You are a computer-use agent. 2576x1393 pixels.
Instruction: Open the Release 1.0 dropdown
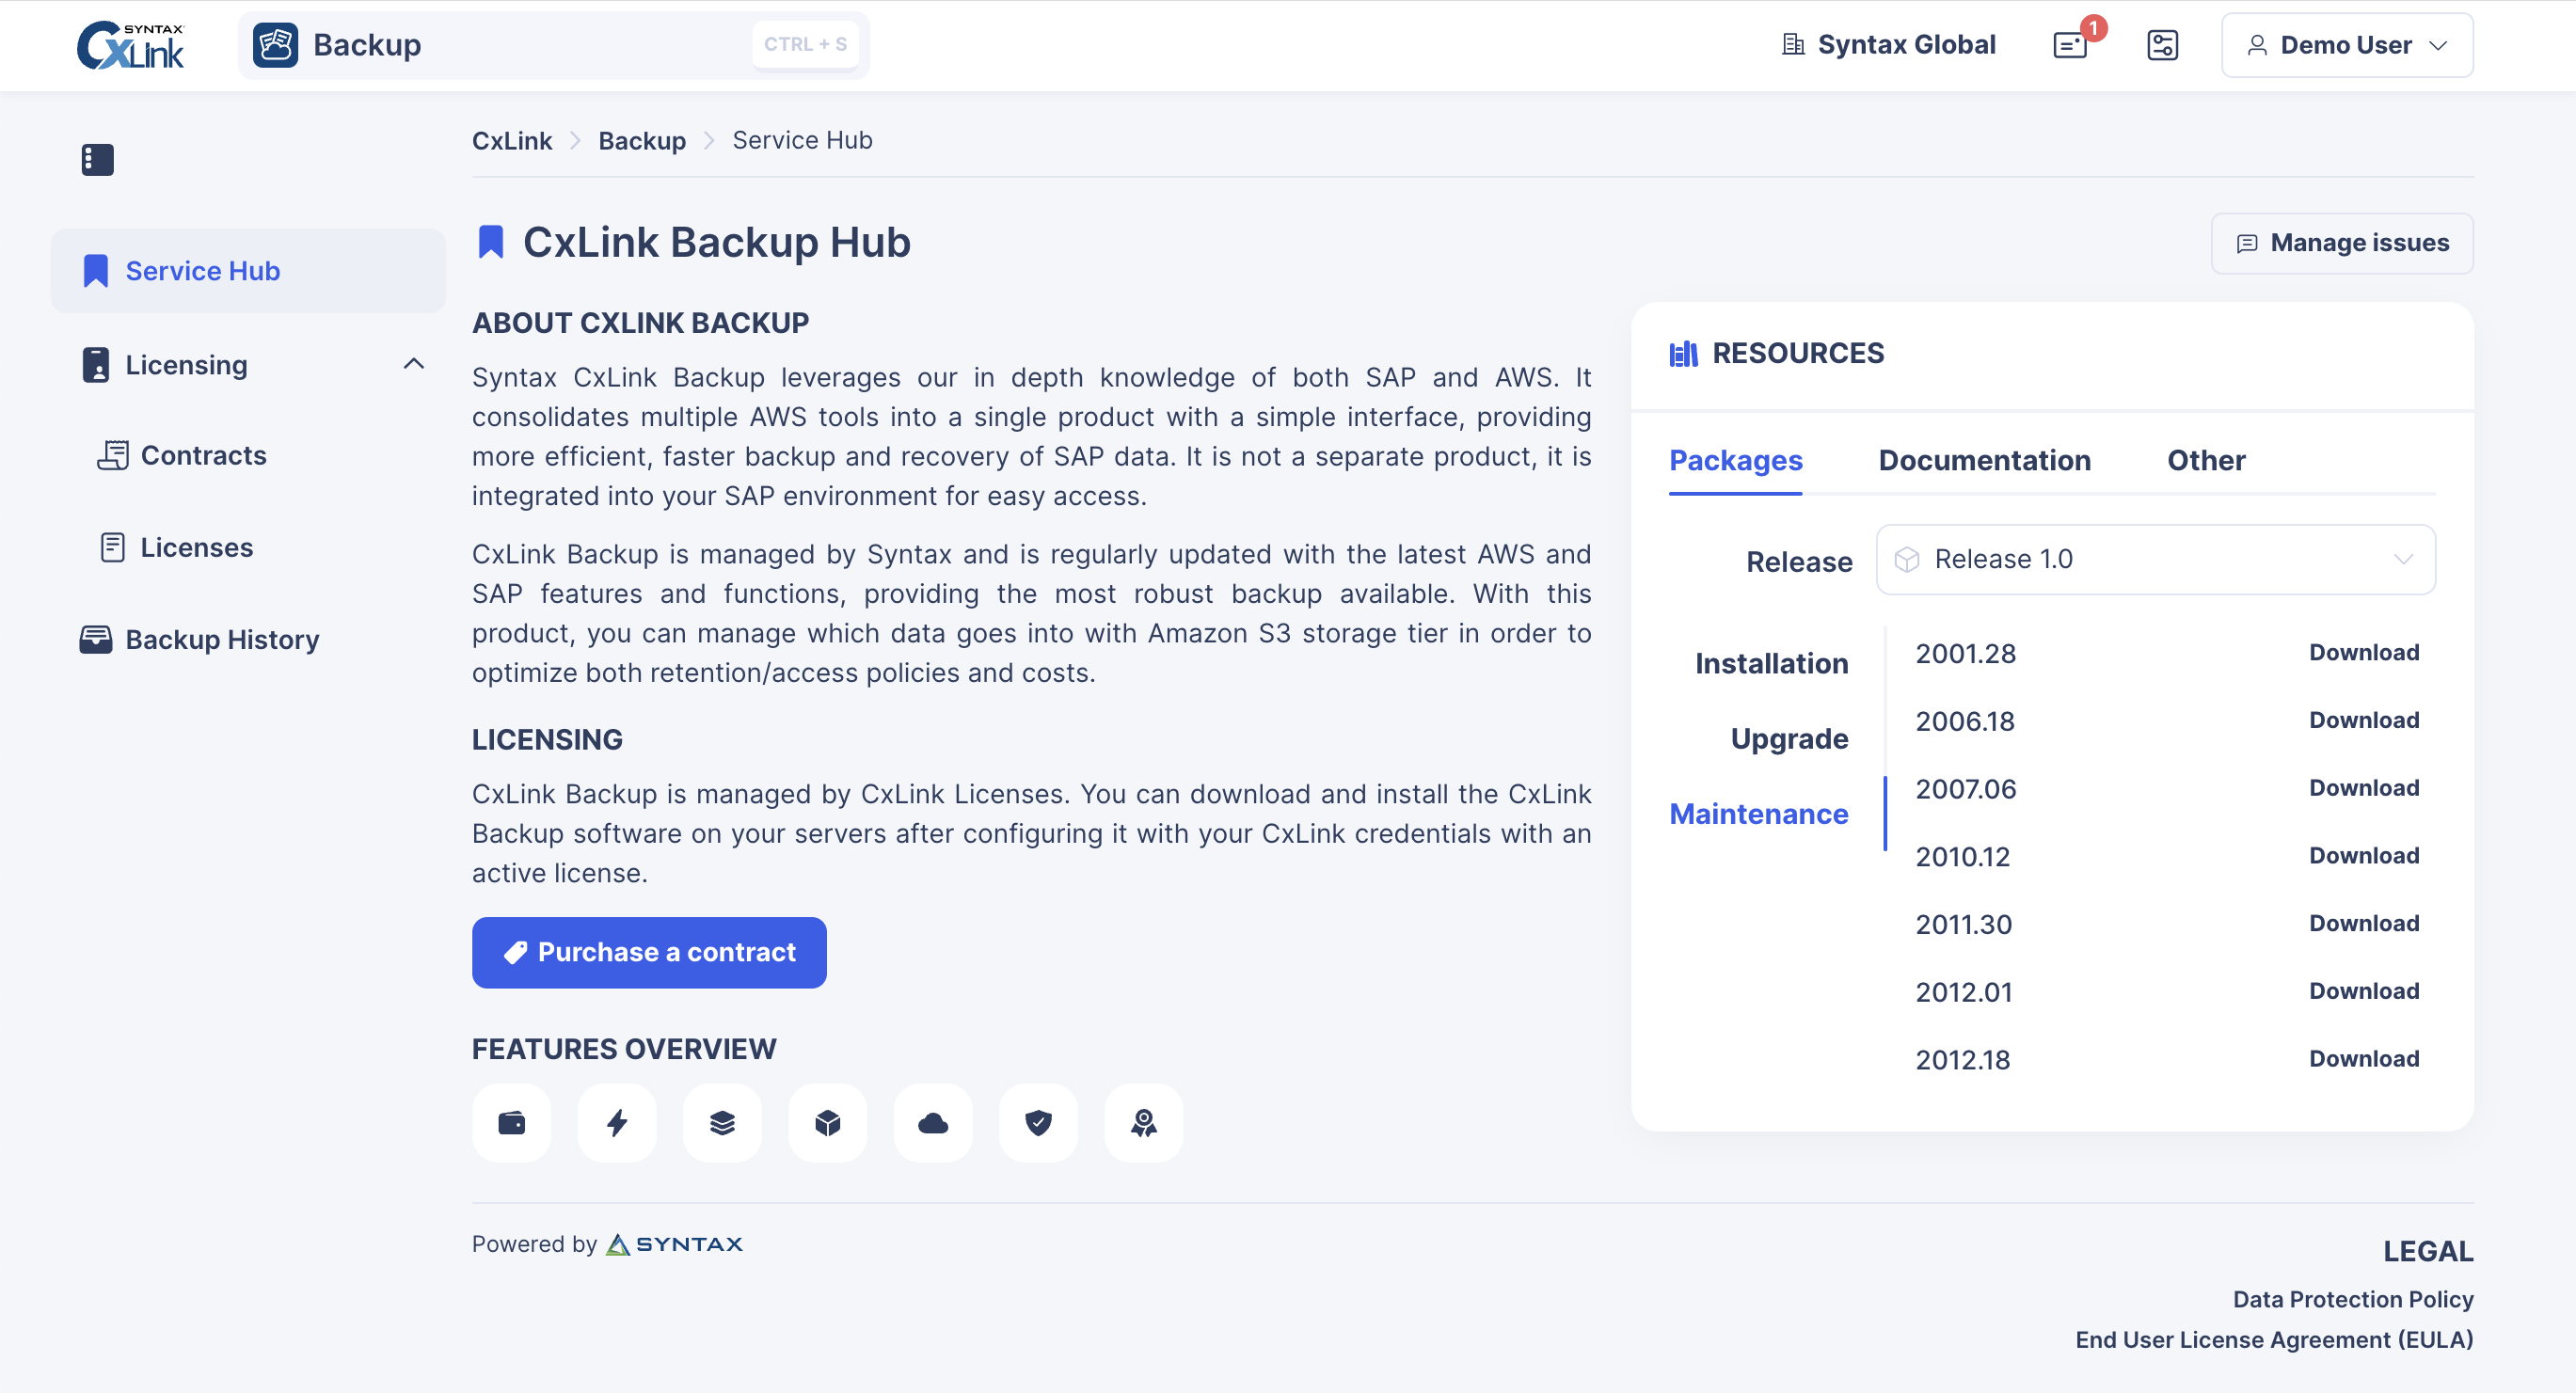2155,559
